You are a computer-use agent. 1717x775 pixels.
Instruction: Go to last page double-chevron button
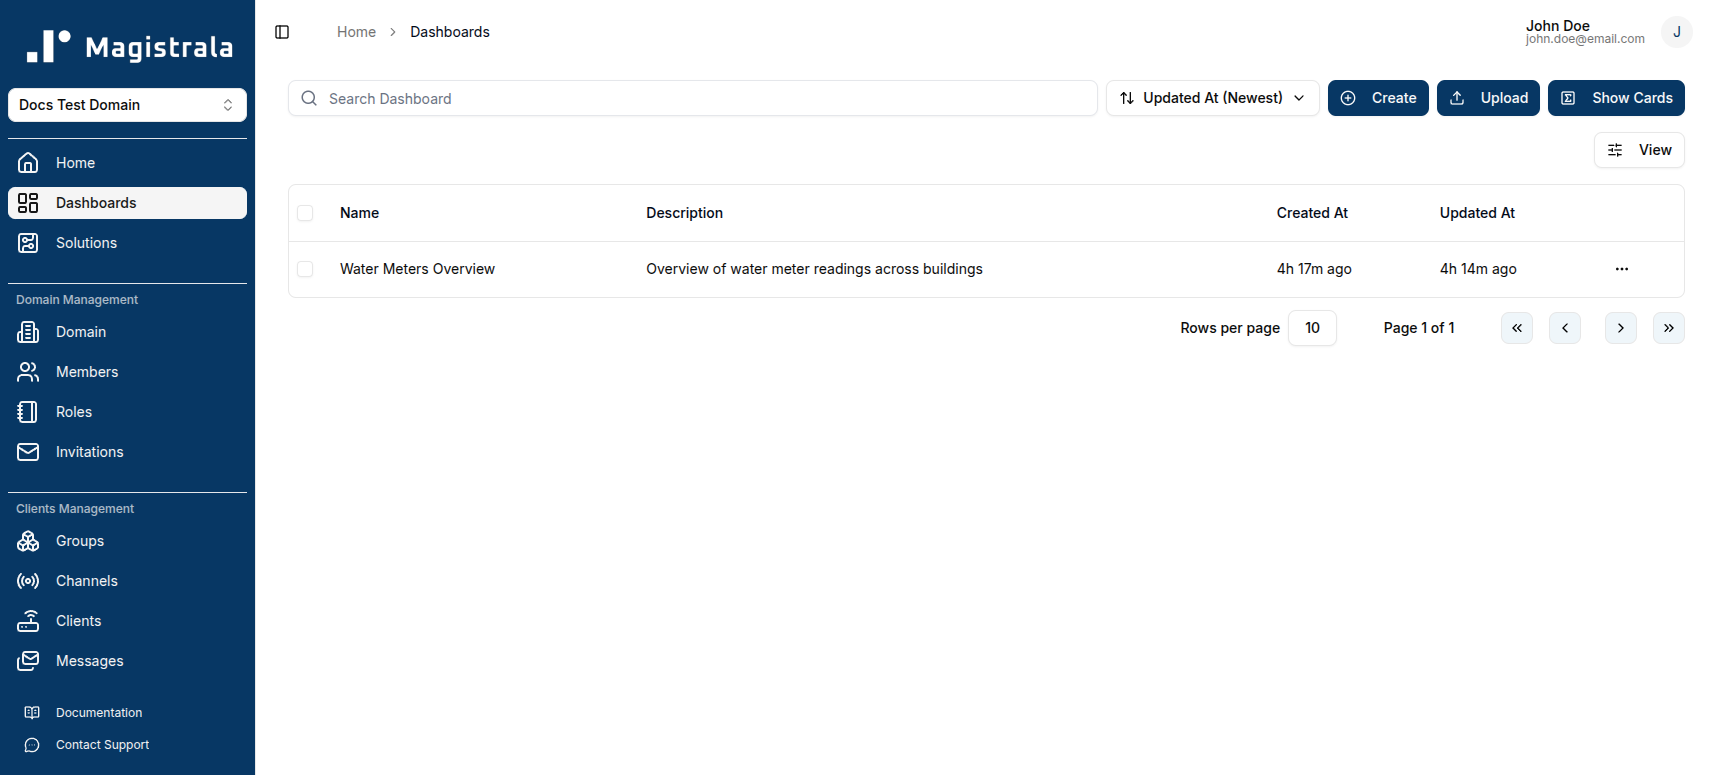click(1669, 328)
